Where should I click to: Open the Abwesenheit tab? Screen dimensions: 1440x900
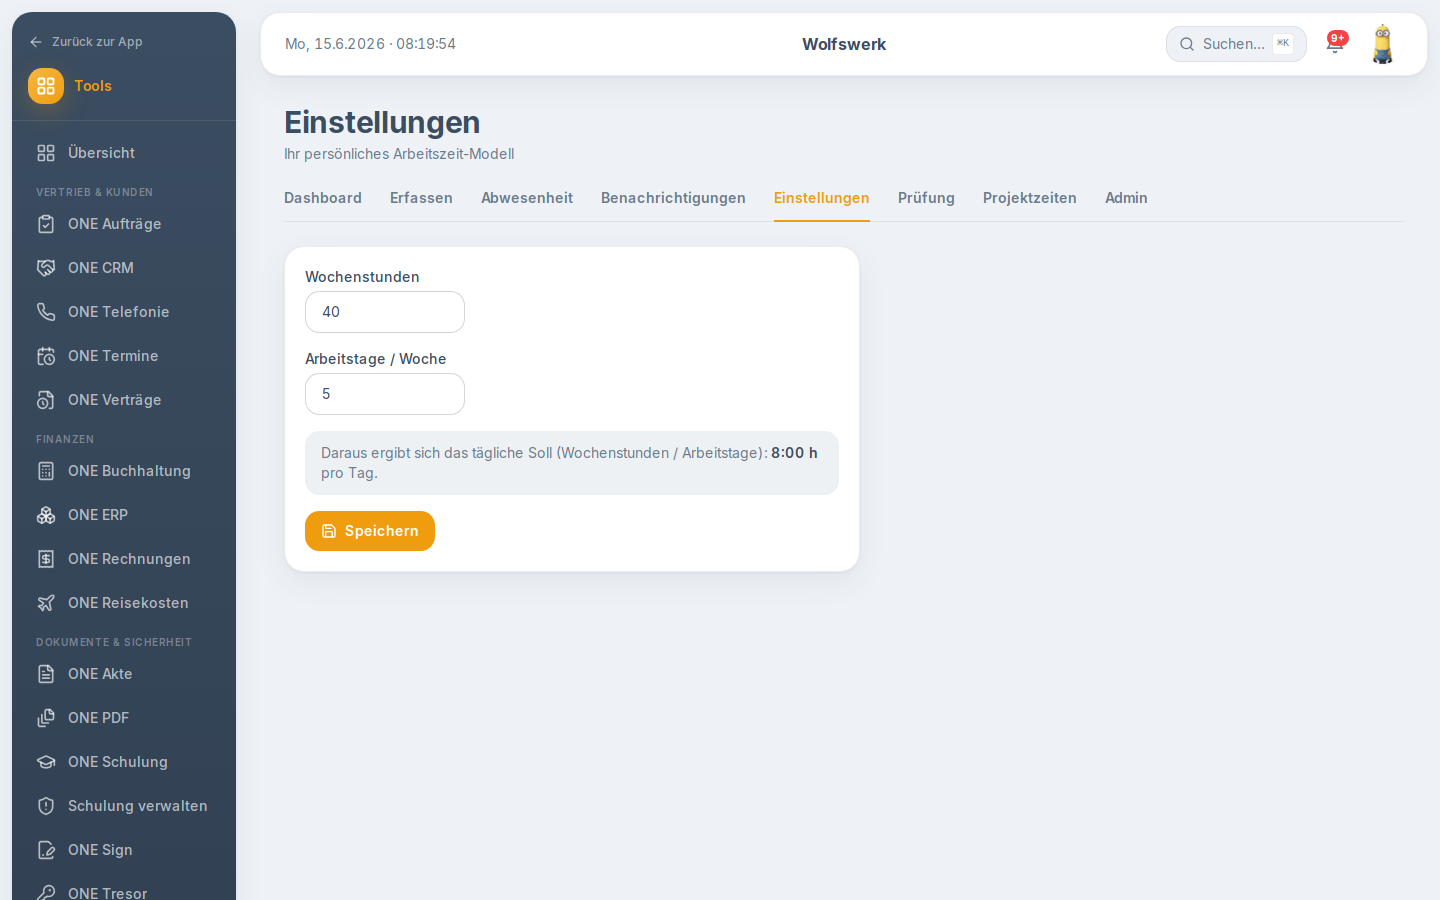click(x=527, y=198)
